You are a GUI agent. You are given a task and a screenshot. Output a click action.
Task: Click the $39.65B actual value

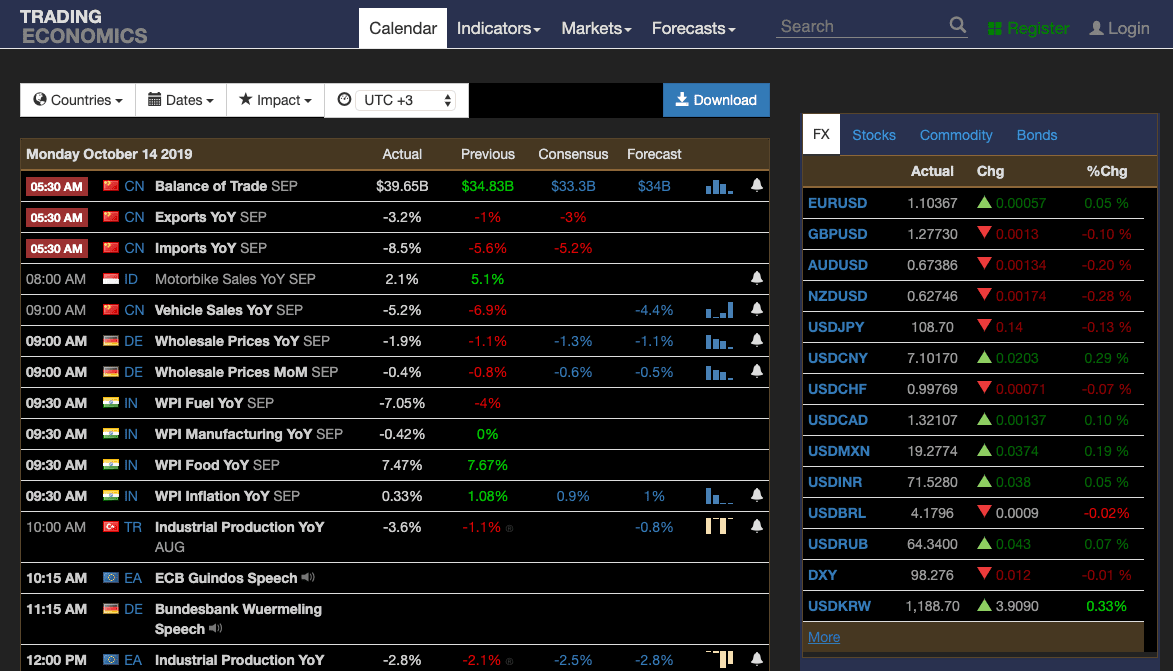click(x=402, y=186)
